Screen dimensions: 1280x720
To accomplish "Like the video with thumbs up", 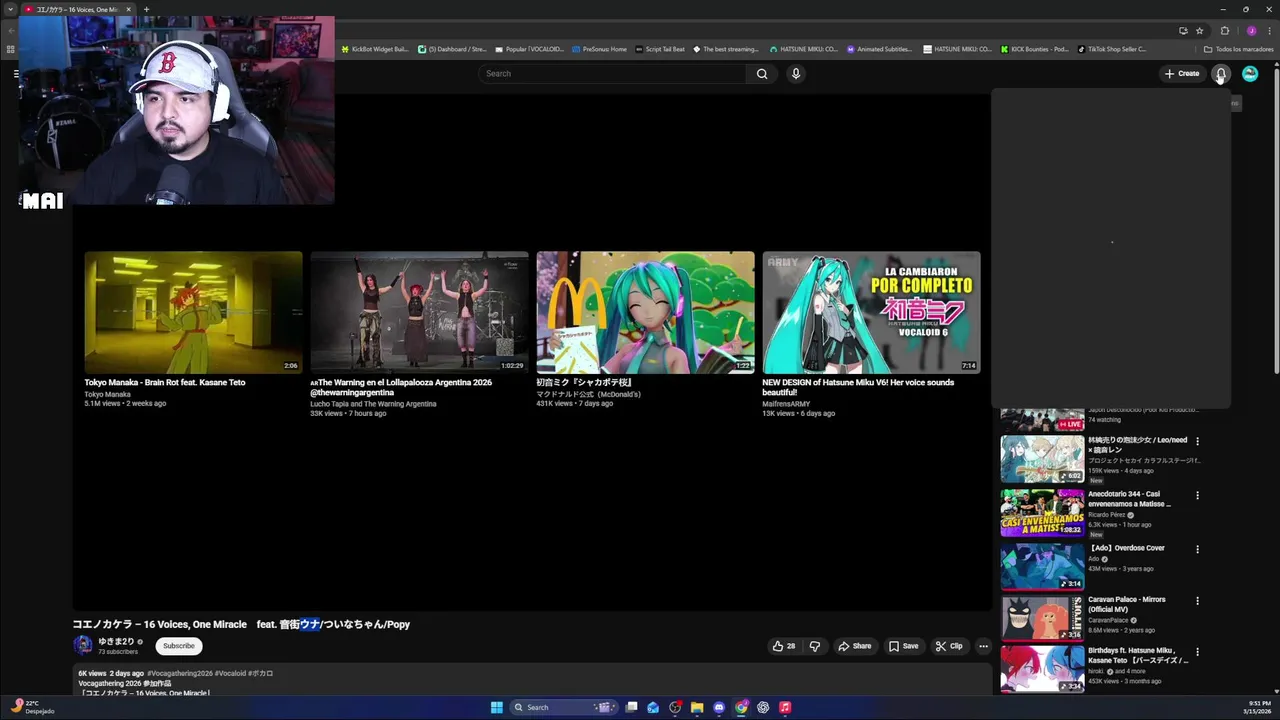I will coord(783,646).
